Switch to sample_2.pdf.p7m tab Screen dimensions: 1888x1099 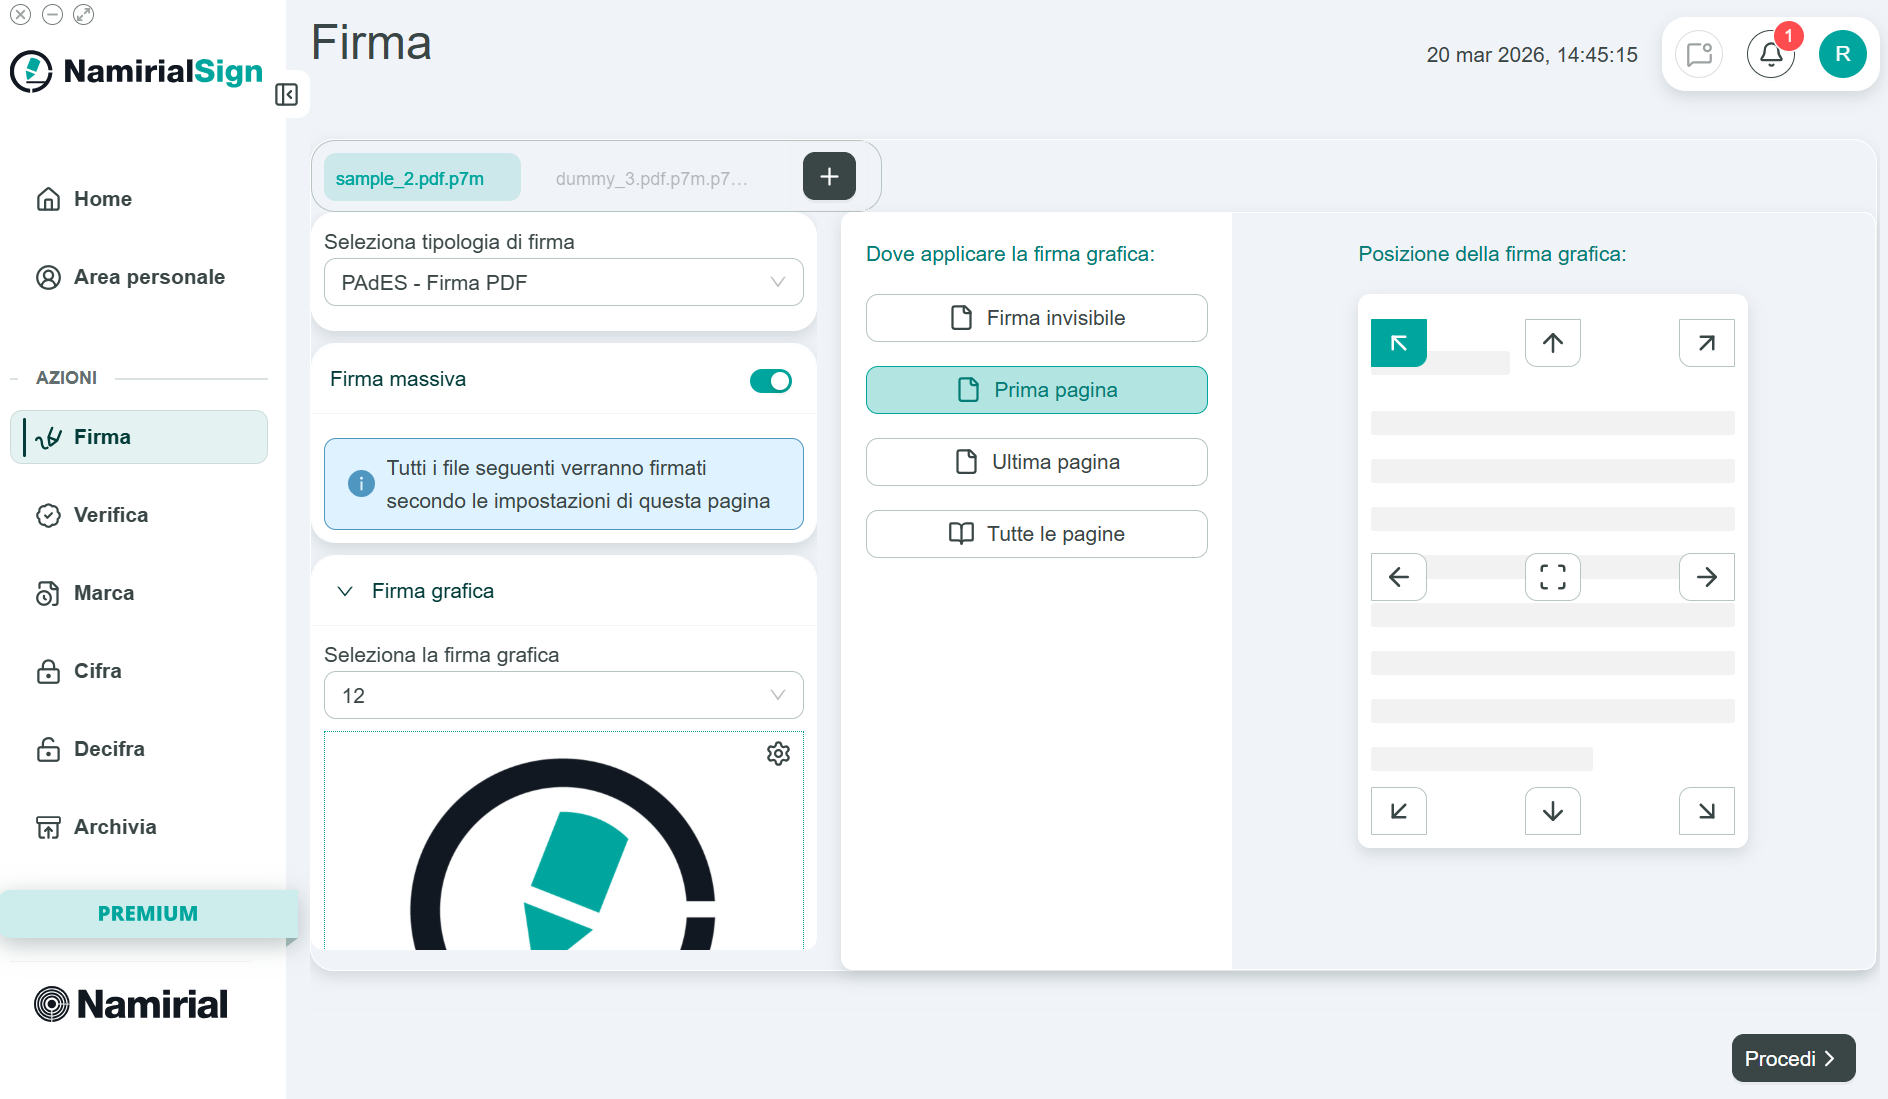tap(422, 178)
